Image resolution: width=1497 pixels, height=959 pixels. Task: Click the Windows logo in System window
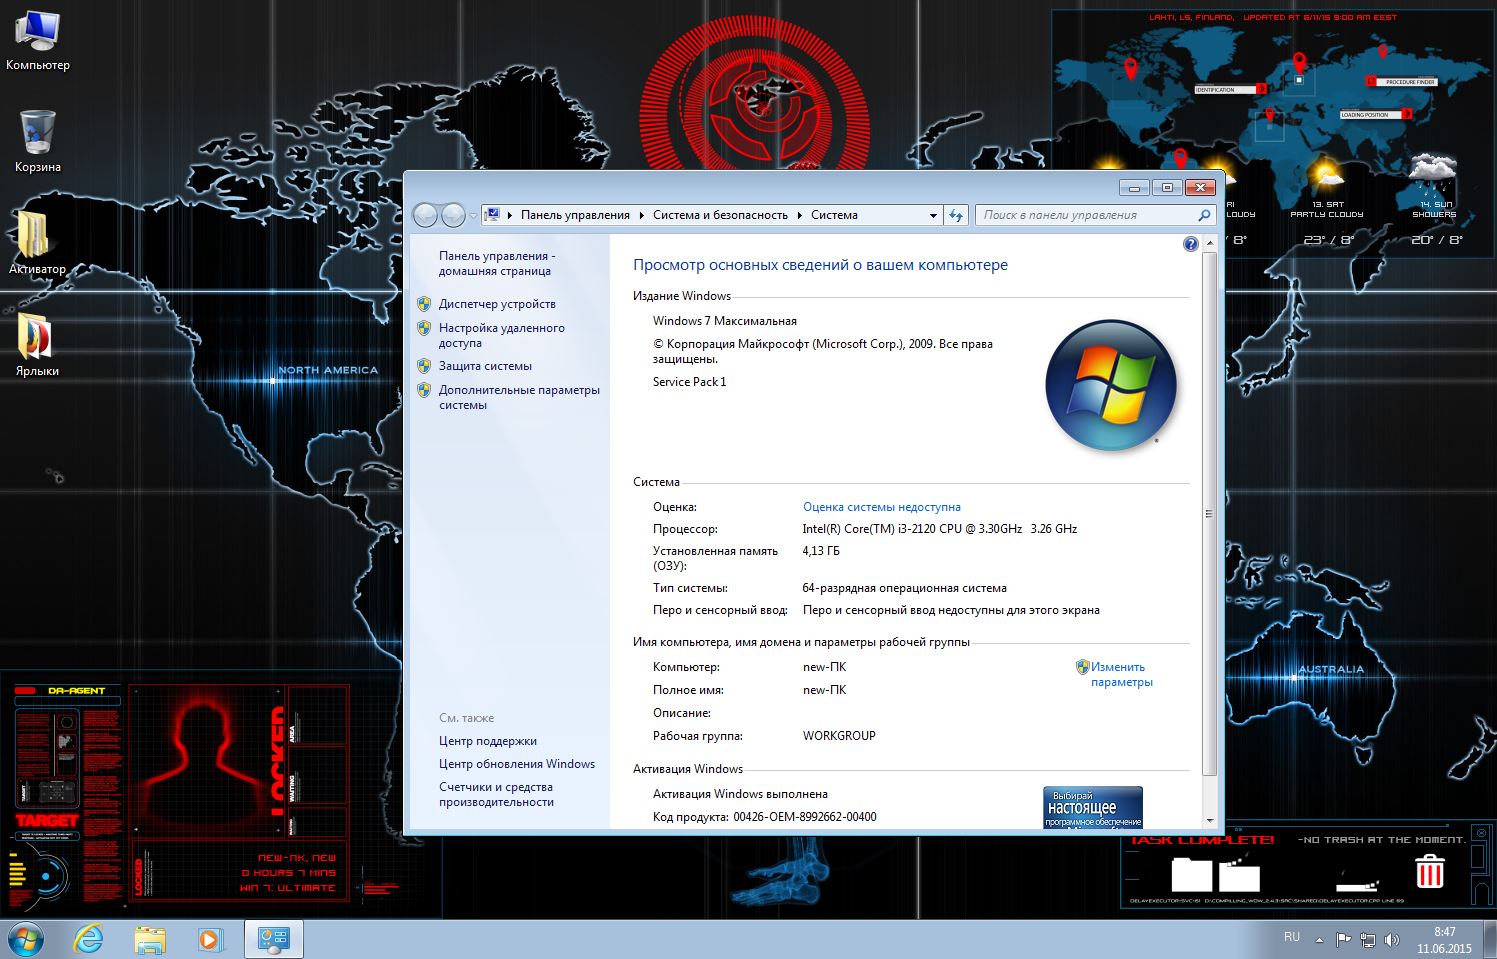click(1111, 385)
